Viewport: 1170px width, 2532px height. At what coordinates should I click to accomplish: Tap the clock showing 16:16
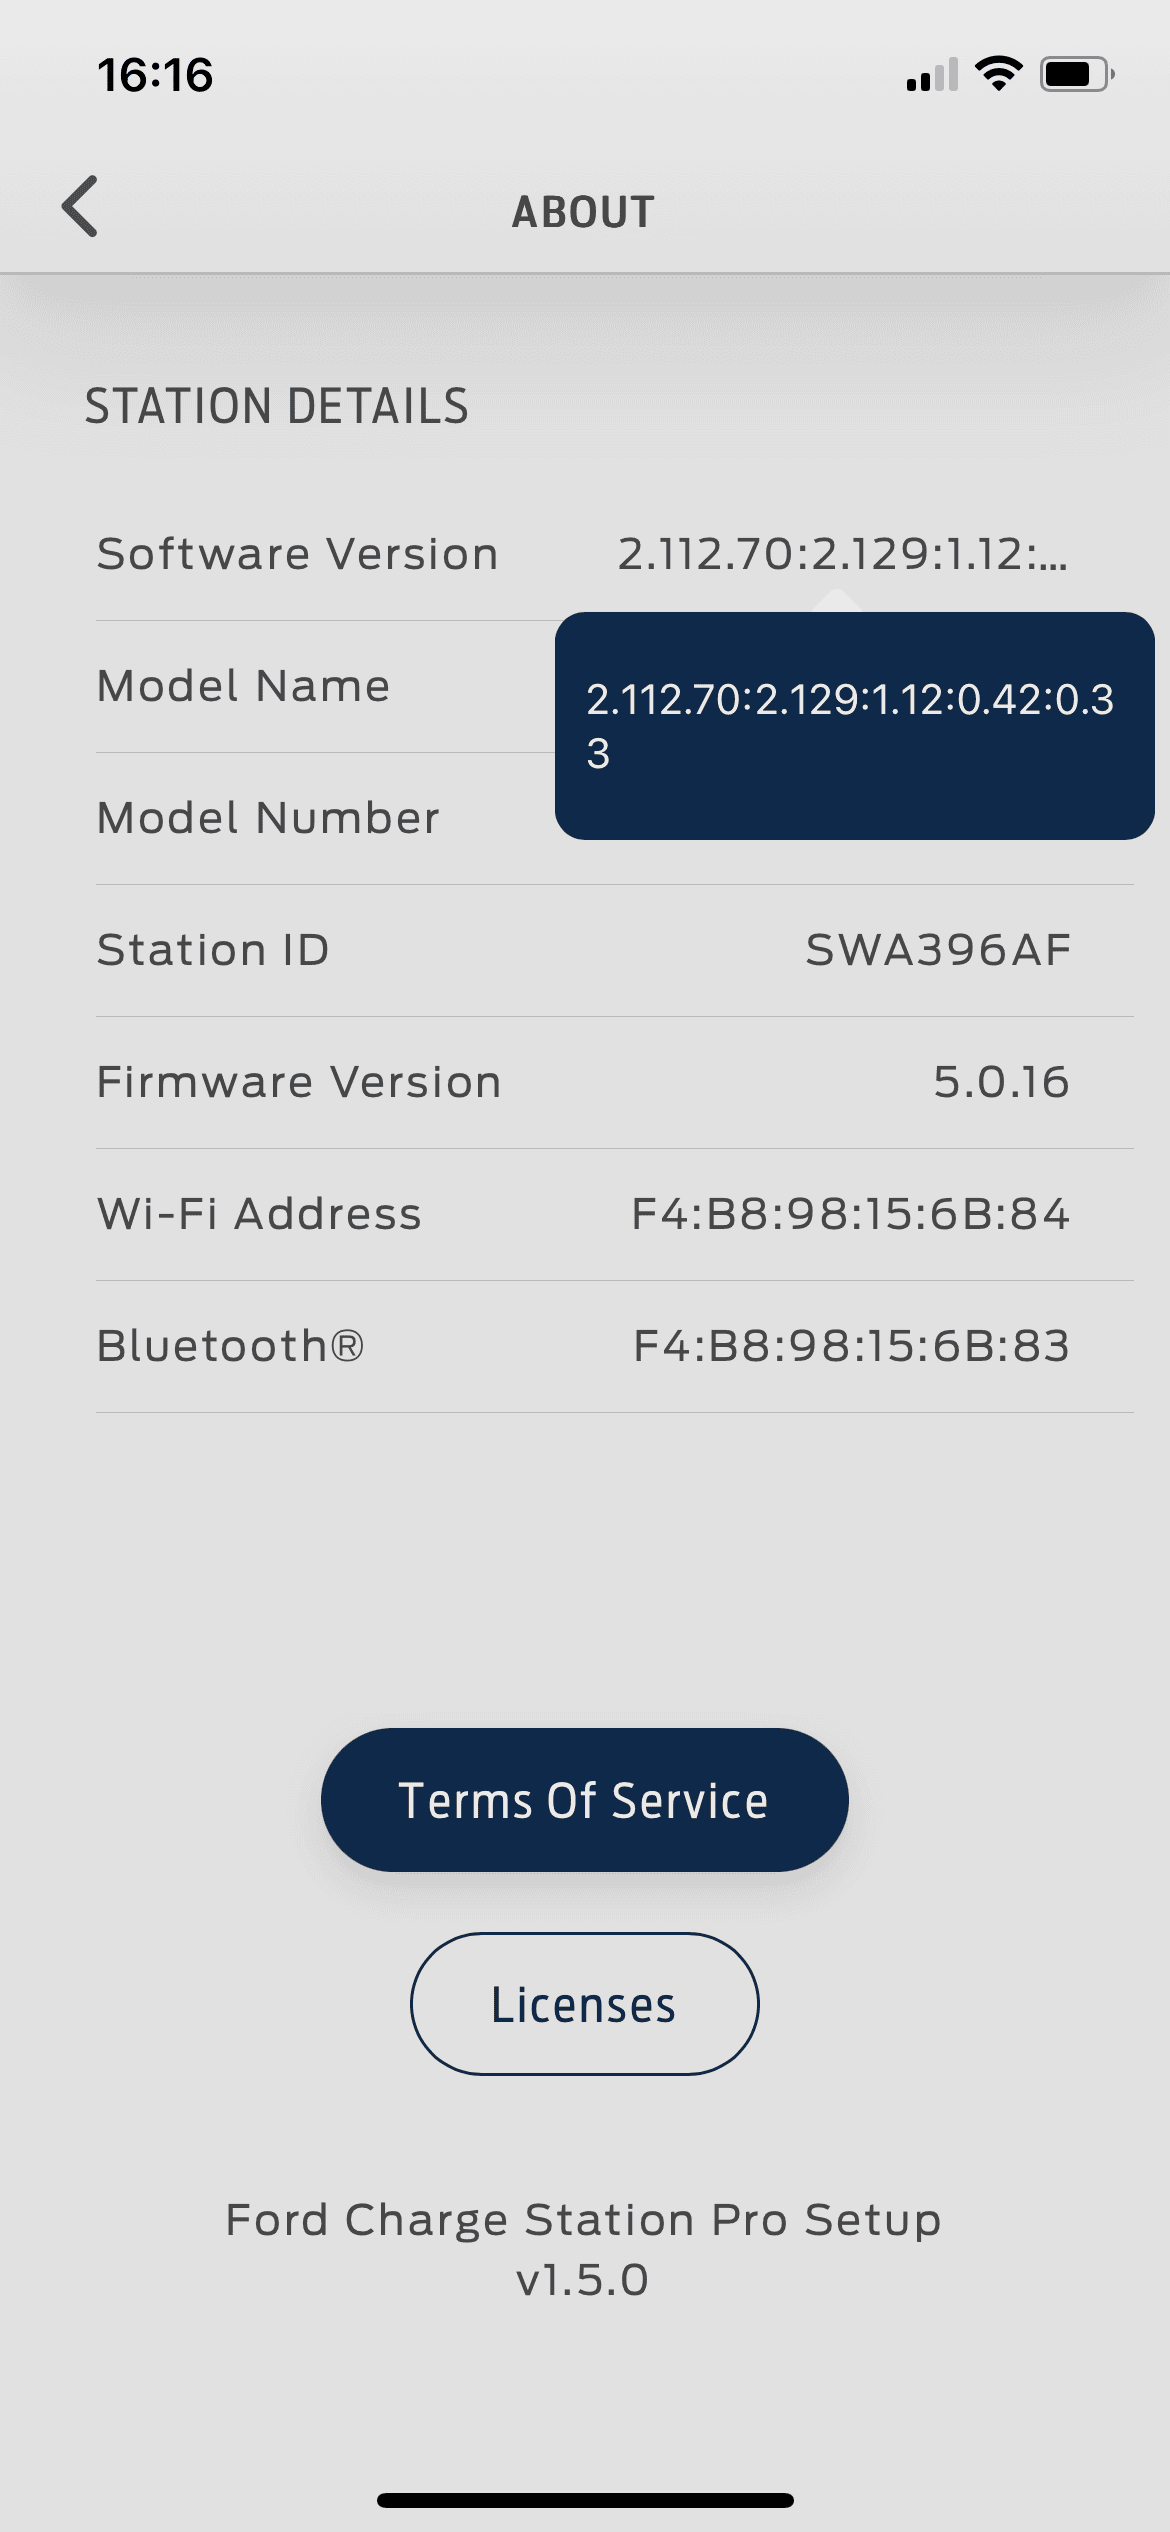(x=155, y=76)
